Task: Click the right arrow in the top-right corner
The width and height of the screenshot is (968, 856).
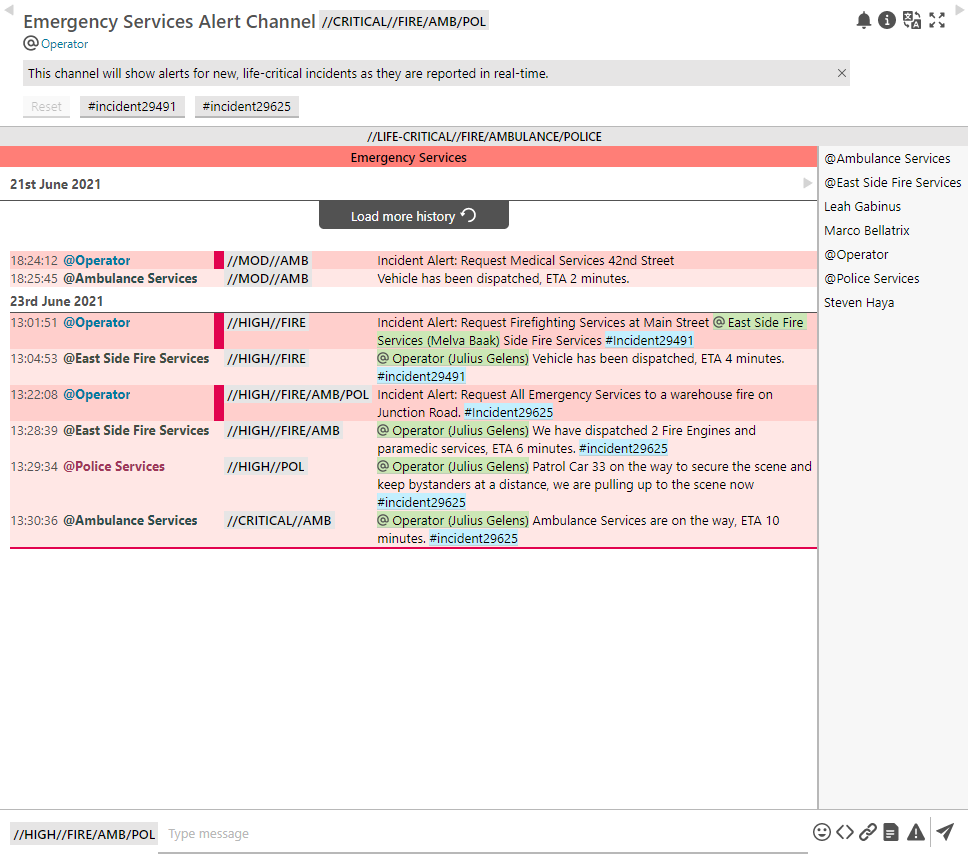Action: tap(960, 9)
